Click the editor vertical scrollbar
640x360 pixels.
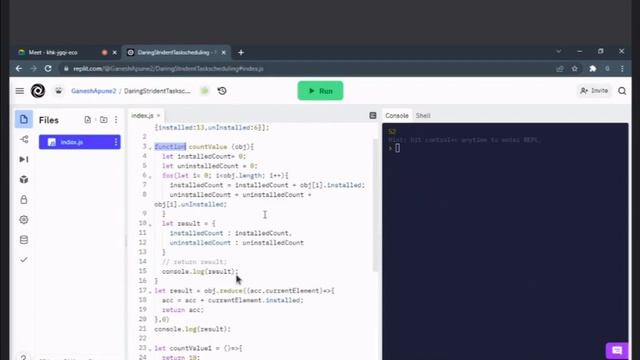click(375, 205)
